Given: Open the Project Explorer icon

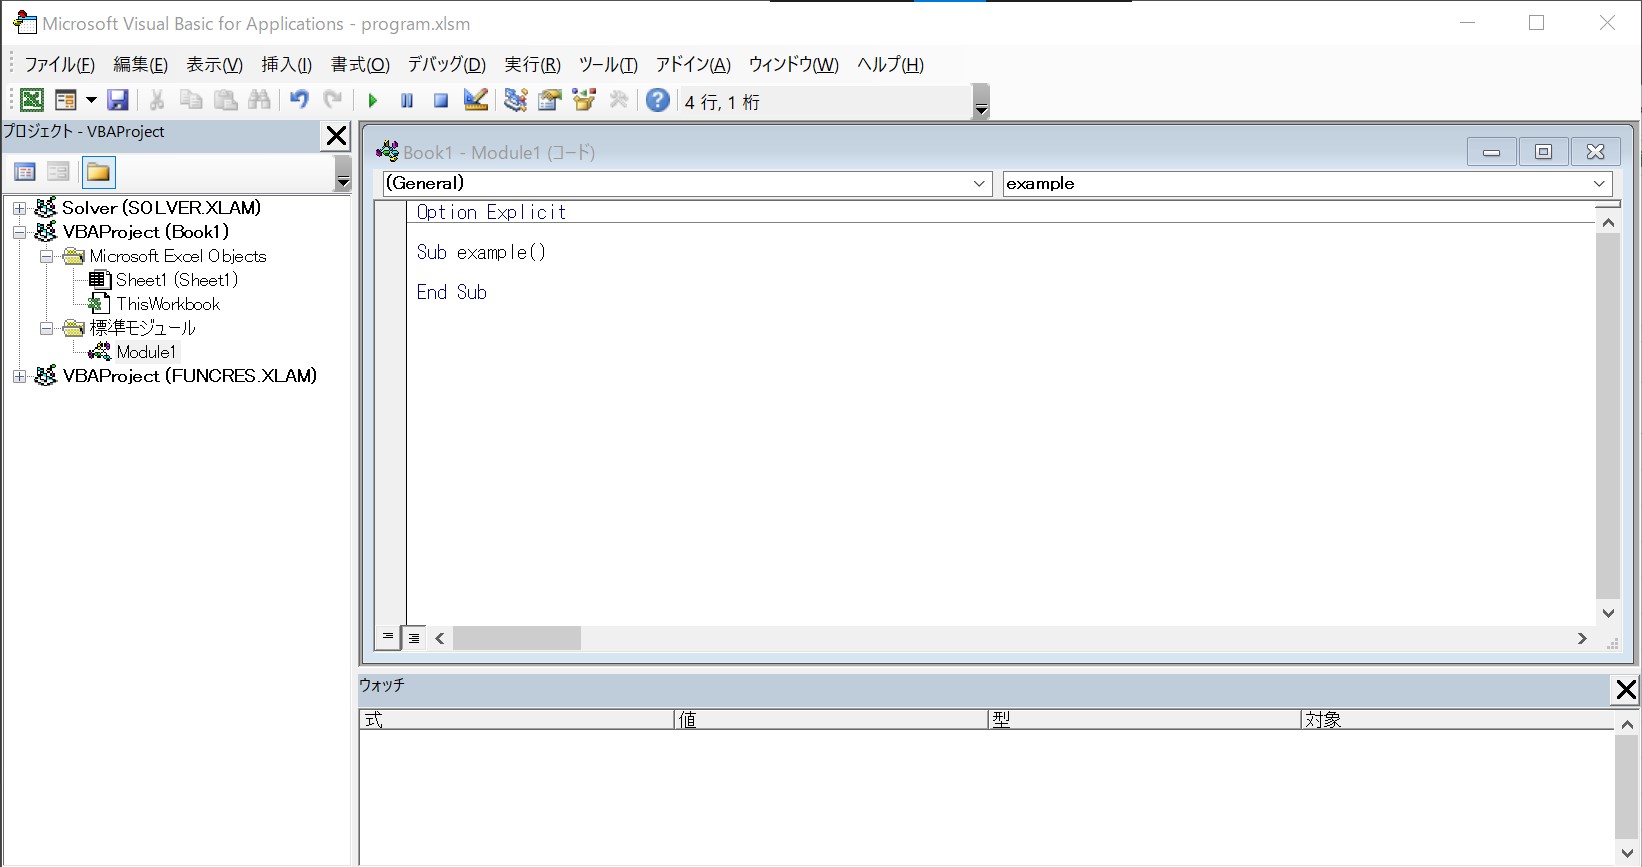Looking at the screenshot, I should (516, 100).
